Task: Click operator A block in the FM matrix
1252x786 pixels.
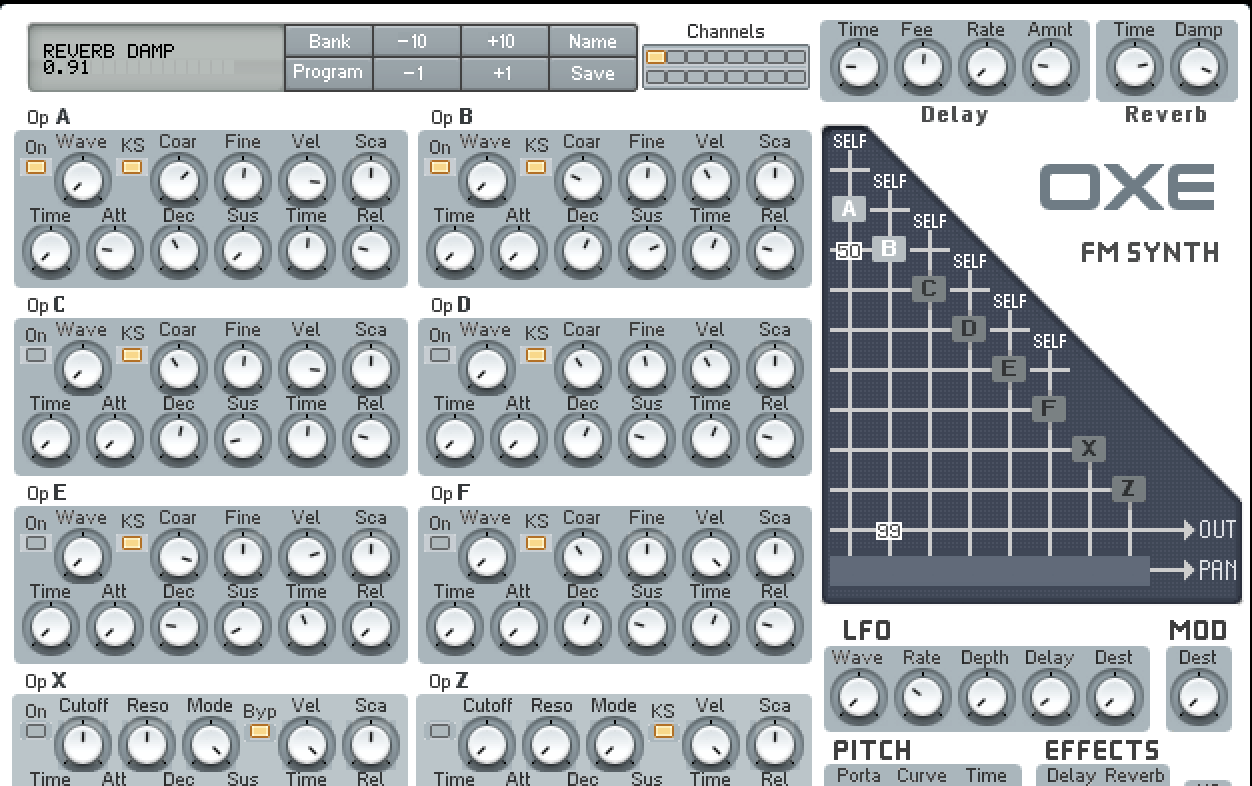Action: point(849,209)
